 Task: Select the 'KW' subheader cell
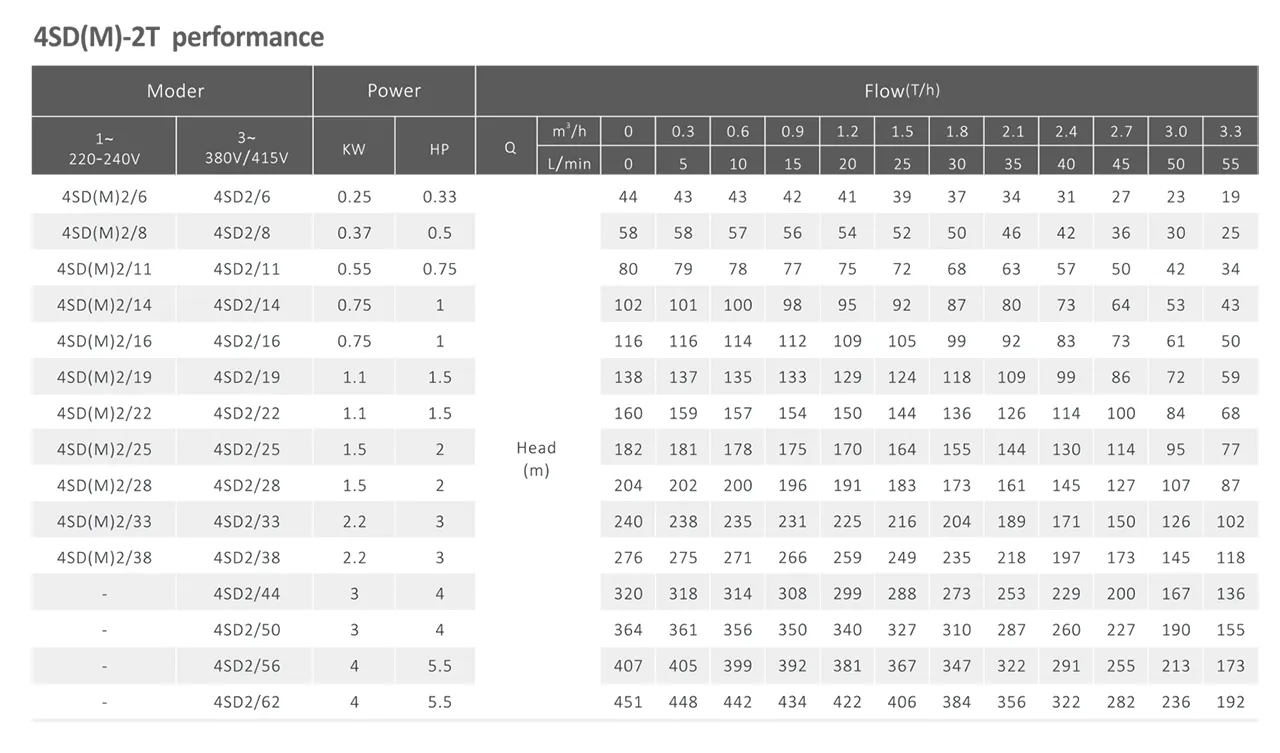[x=354, y=149]
